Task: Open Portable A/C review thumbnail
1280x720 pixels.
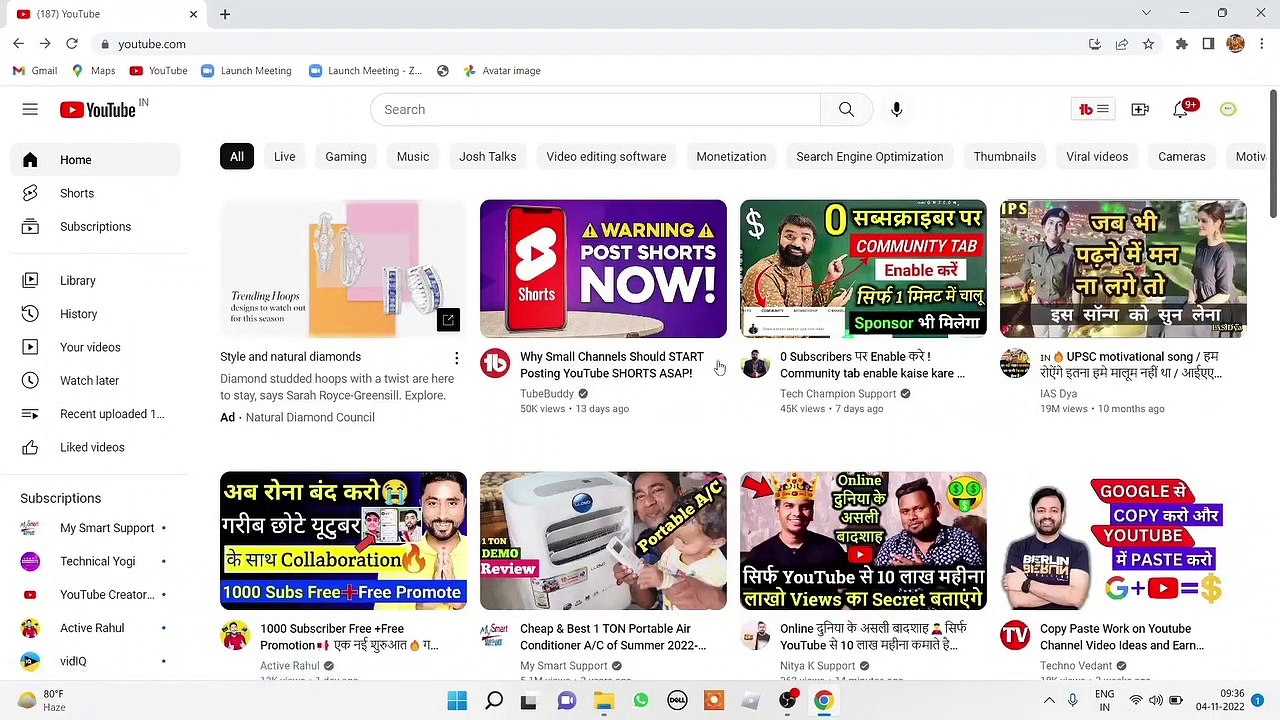Action: pyautogui.click(x=603, y=541)
